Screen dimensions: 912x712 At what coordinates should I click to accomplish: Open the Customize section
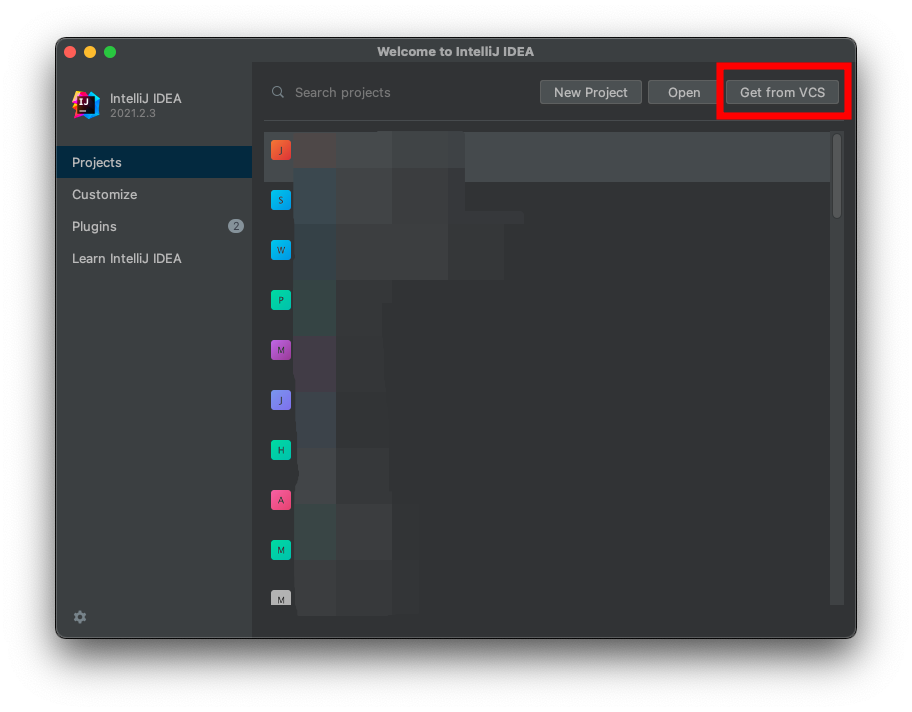tap(154, 194)
